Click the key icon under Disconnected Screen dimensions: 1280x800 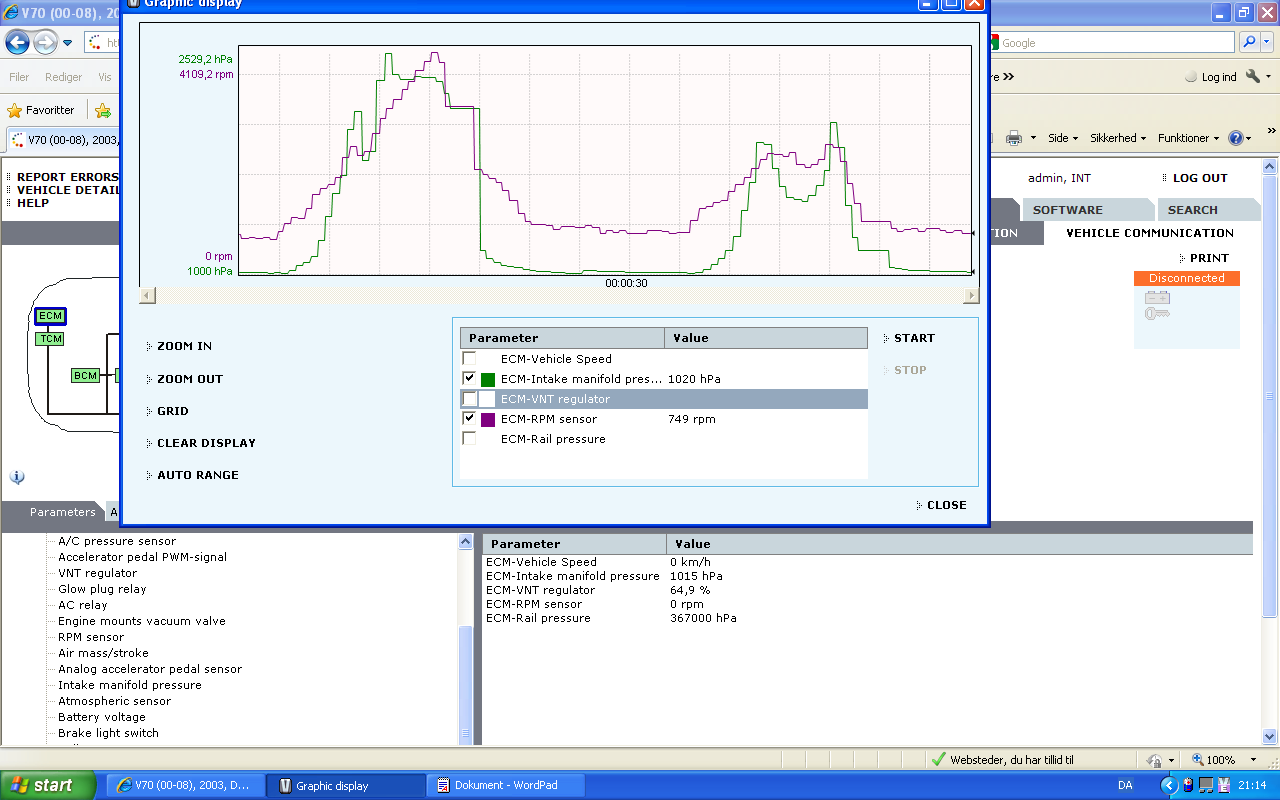pos(1157,314)
